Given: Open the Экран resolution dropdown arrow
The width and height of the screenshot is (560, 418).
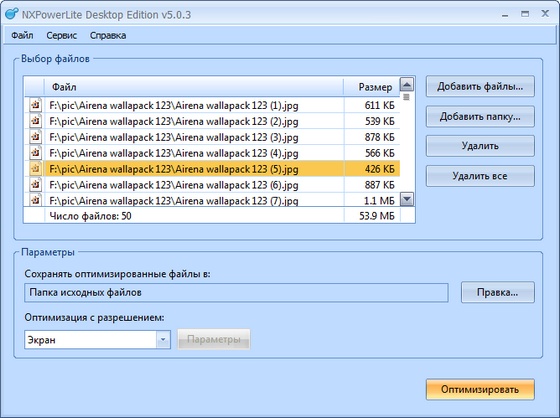Looking at the screenshot, I should coord(163,339).
